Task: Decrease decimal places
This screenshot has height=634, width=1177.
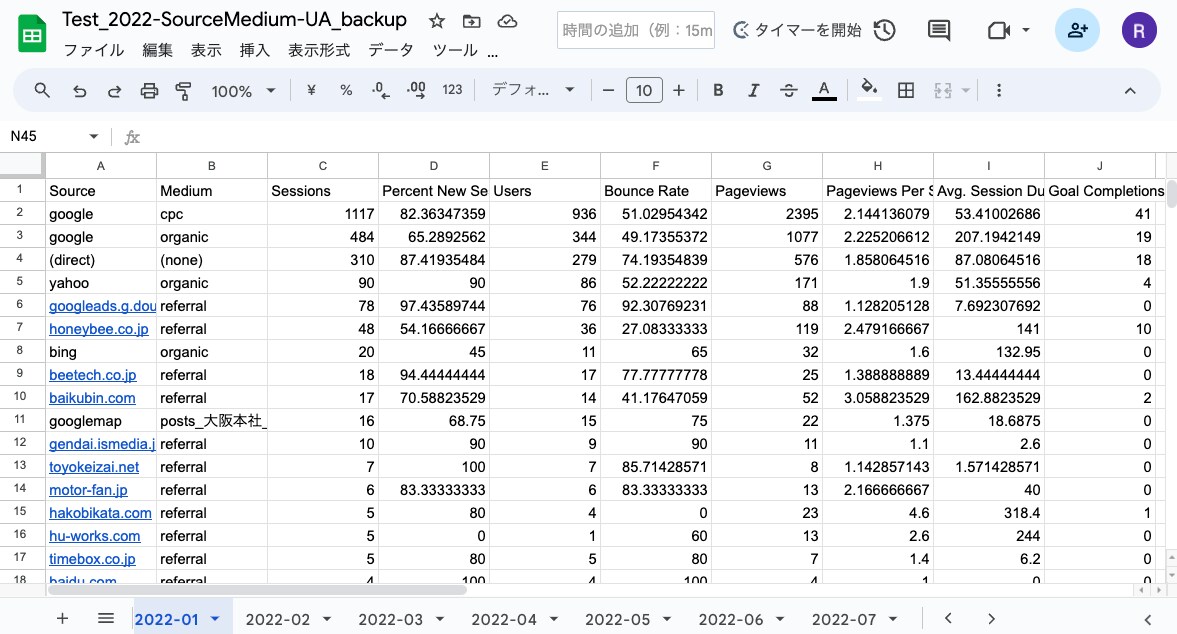Action: click(381, 90)
